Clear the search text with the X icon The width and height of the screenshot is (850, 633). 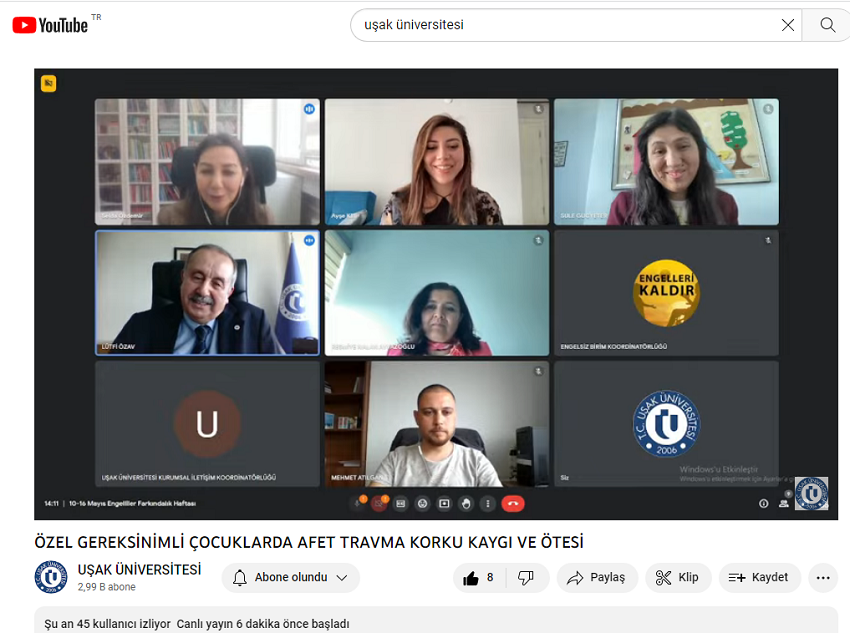[x=788, y=25]
